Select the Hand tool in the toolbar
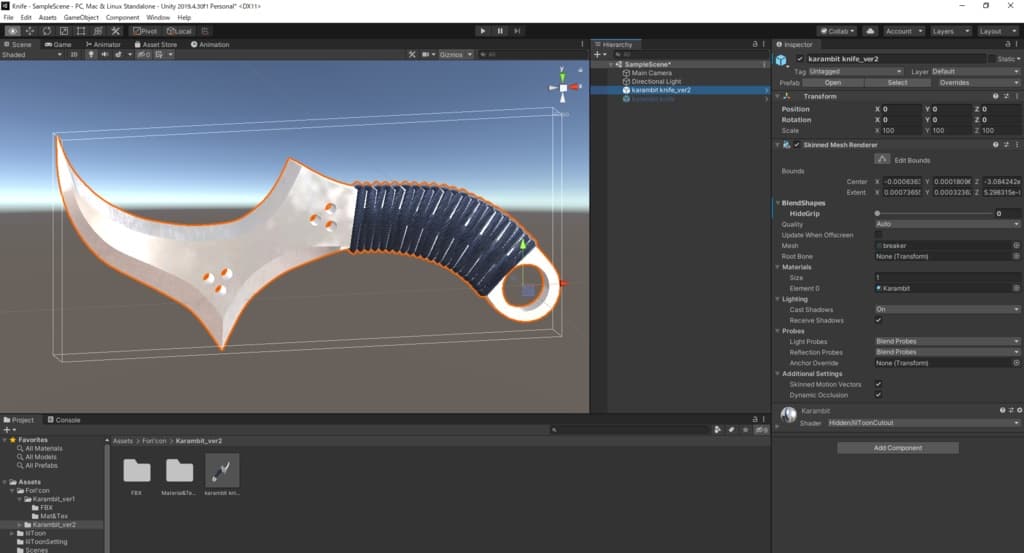The width and height of the screenshot is (1024, 553). tap(12, 31)
